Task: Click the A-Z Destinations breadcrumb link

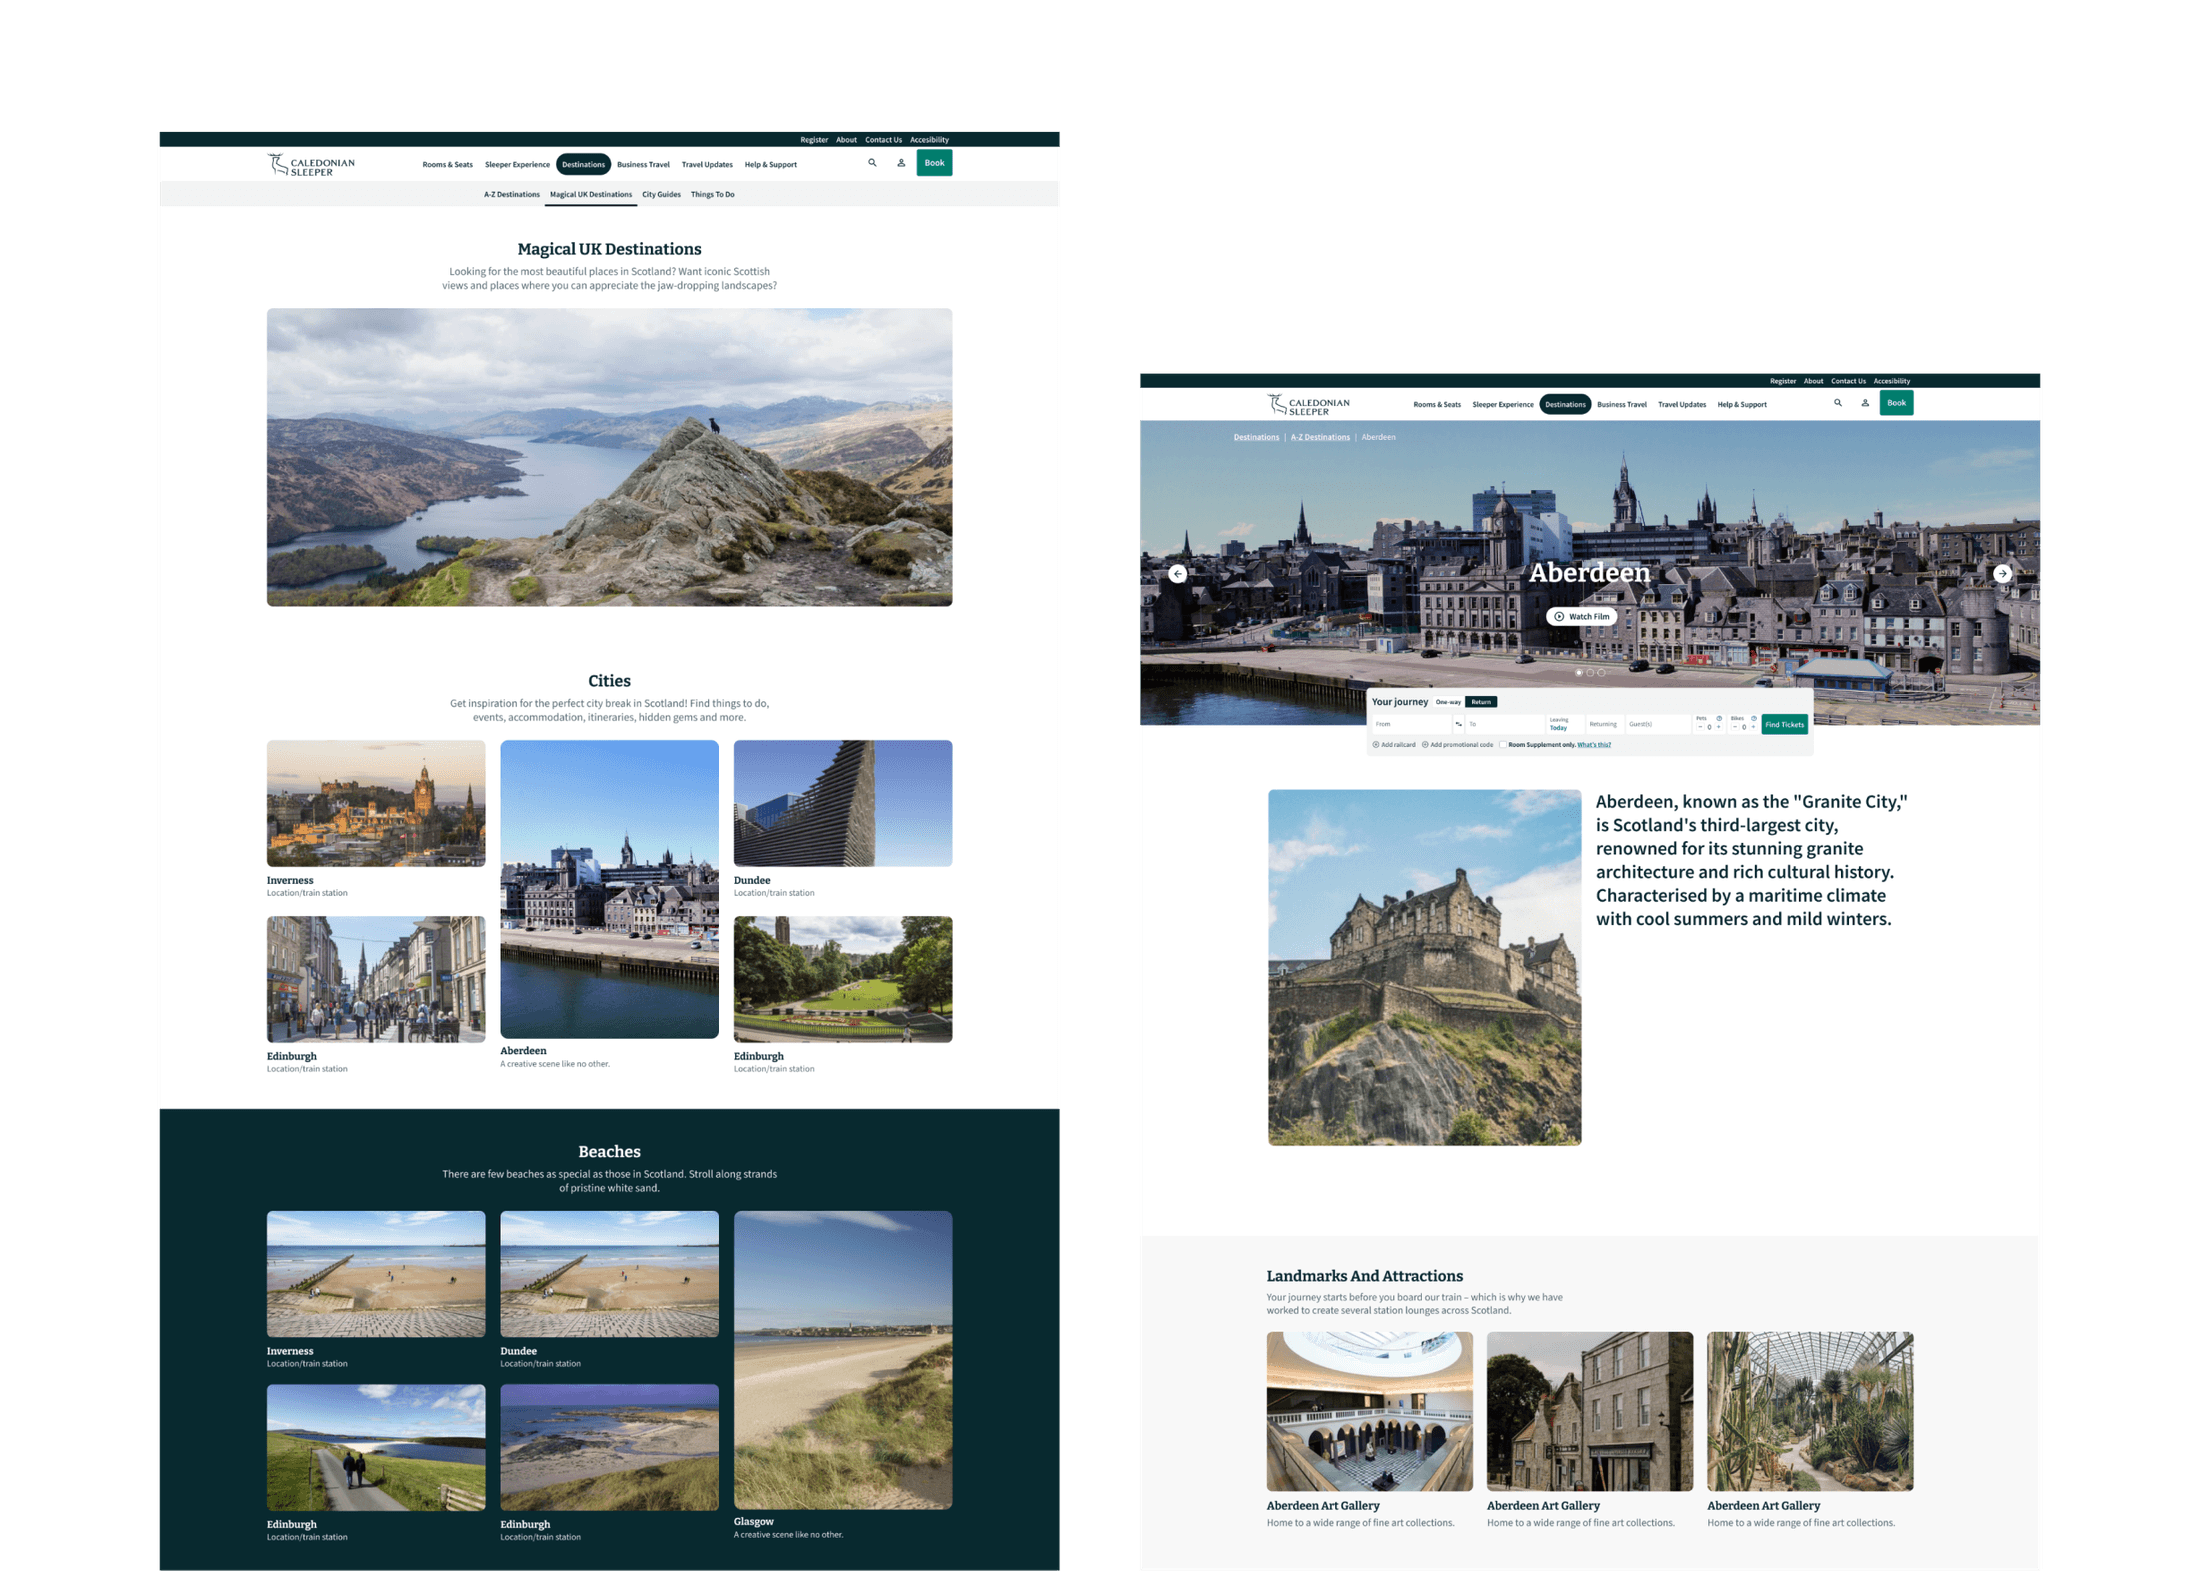Action: click(x=1319, y=437)
